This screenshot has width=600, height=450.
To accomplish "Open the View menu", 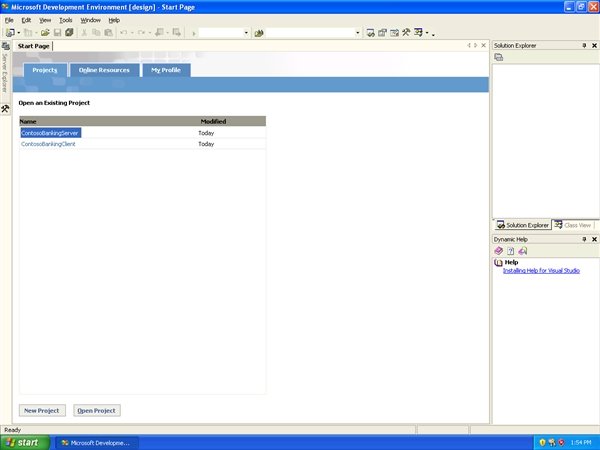I will coord(45,20).
